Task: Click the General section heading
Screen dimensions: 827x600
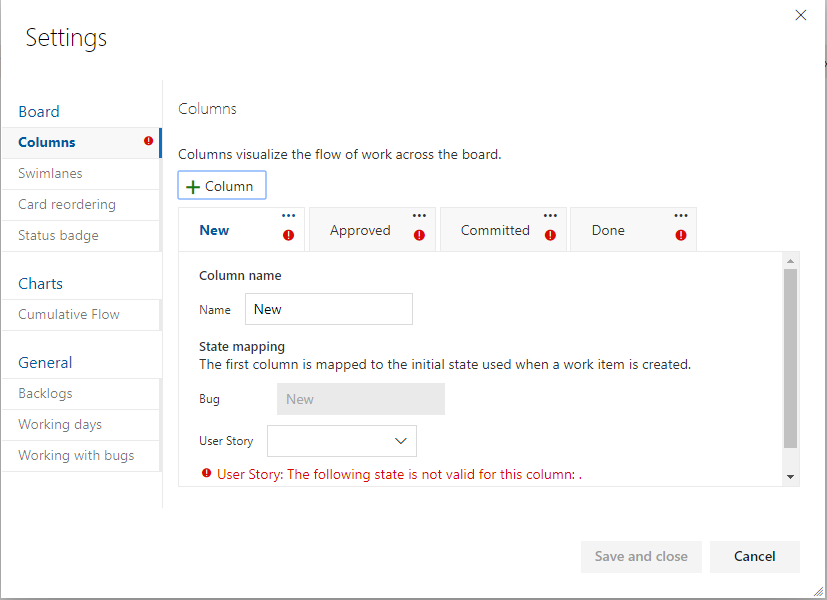Action: pyautogui.click(x=45, y=363)
